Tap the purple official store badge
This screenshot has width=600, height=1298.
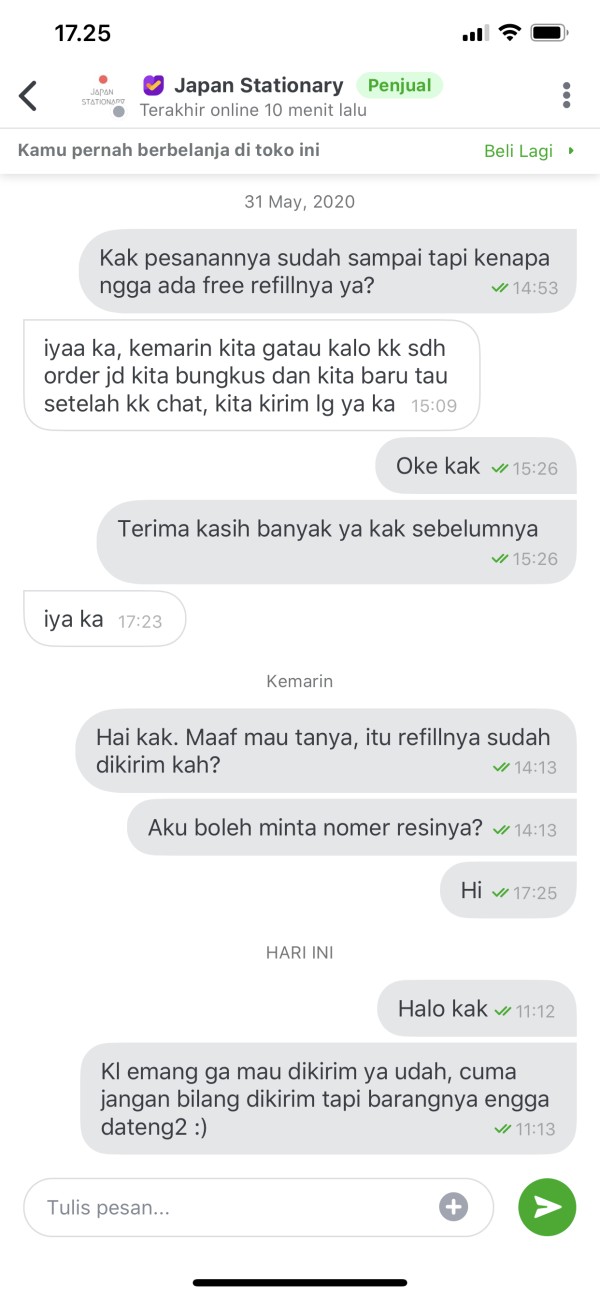click(153, 85)
